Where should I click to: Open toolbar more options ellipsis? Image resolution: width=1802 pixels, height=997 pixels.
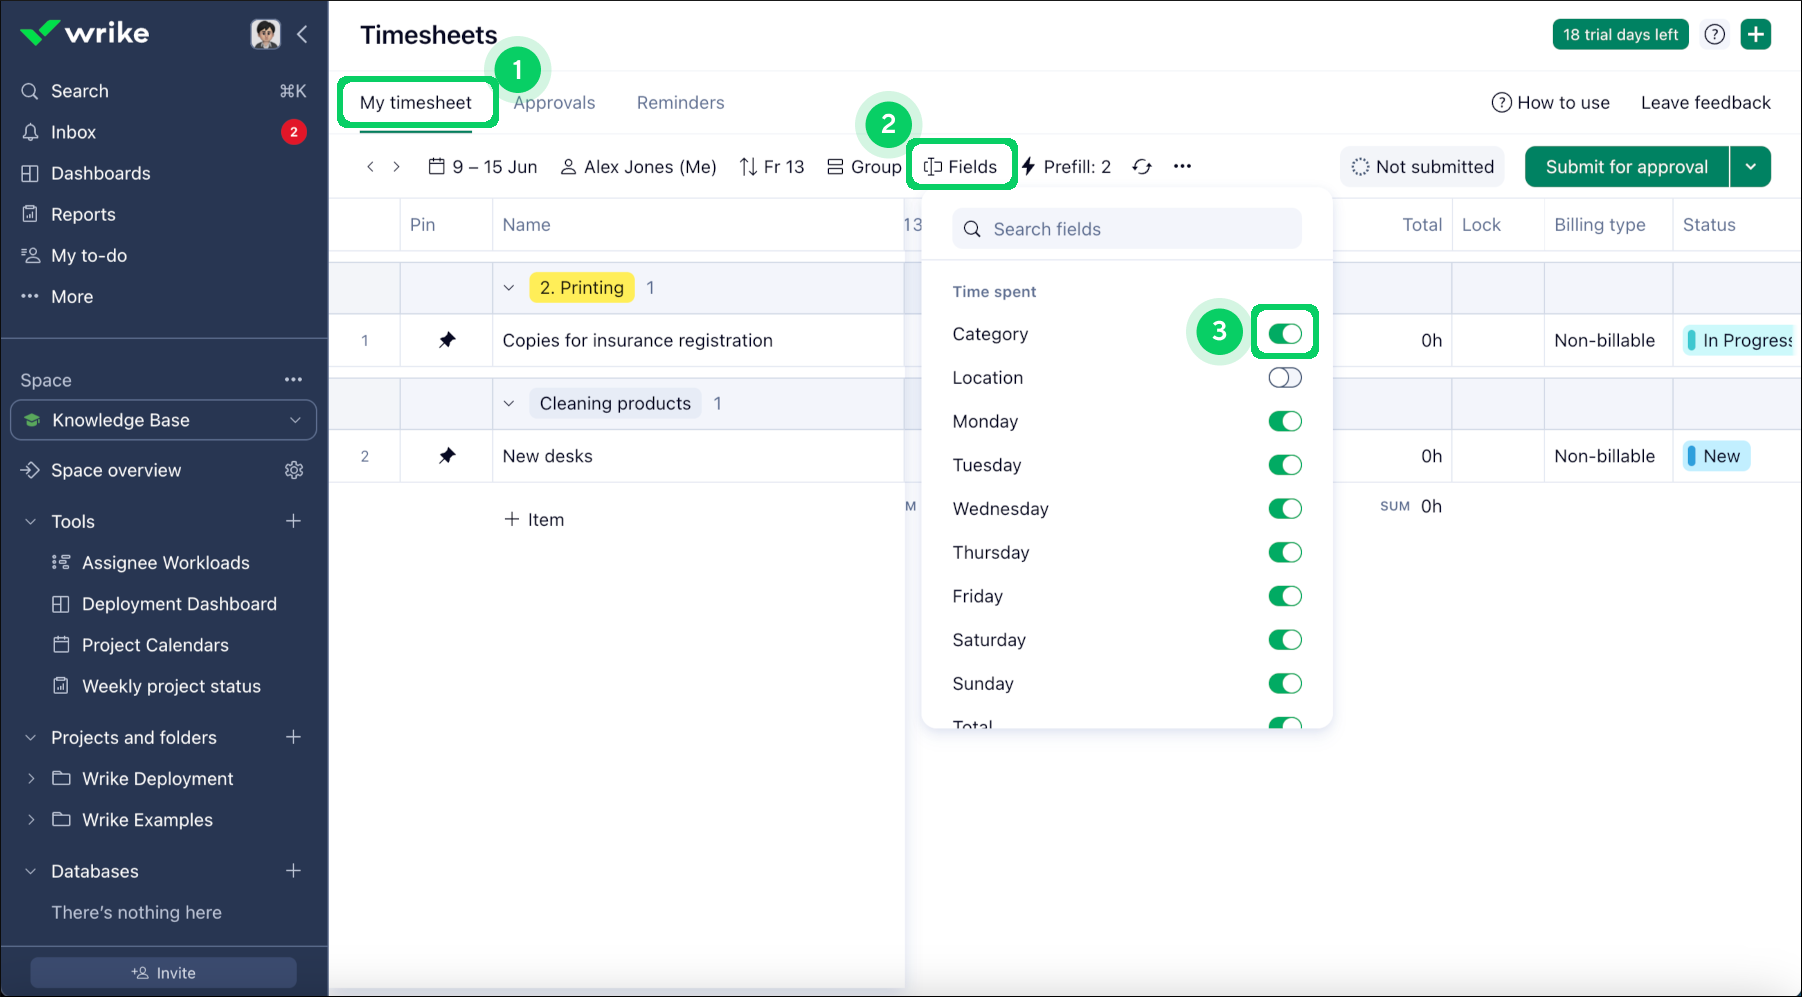(x=1182, y=167)
